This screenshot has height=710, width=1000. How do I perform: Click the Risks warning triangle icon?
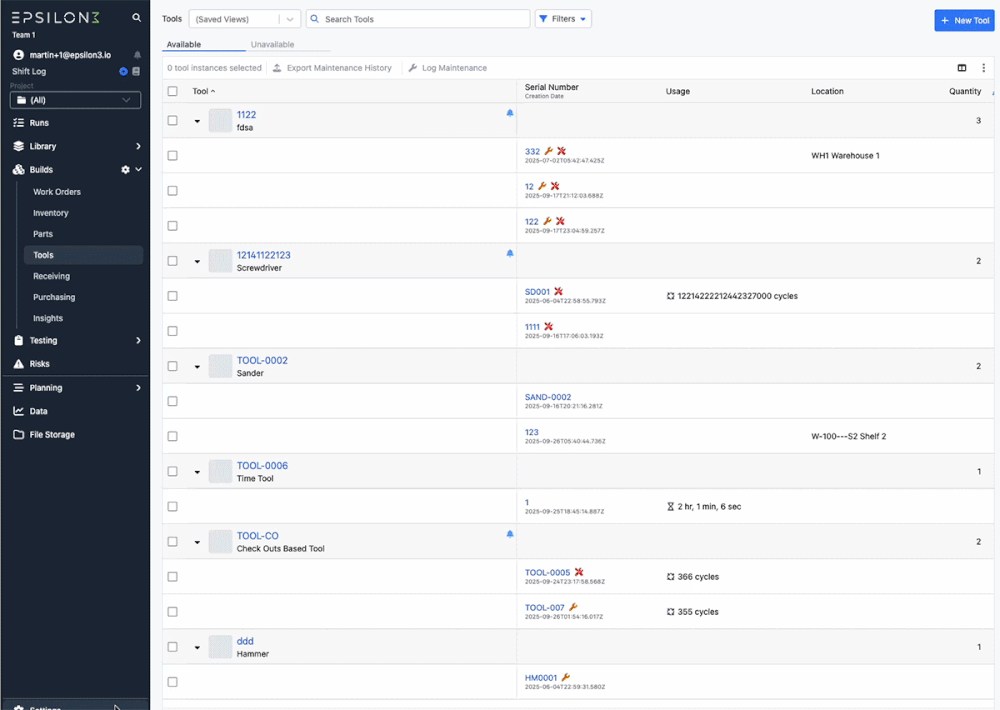(x=18, y=364)
